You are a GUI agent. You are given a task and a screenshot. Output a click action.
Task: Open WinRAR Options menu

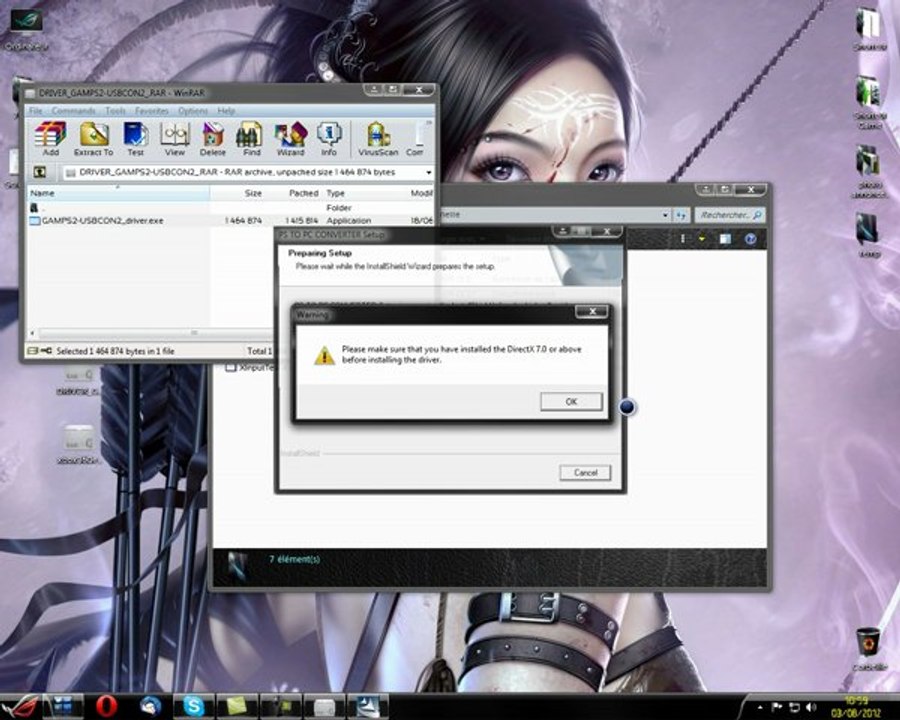[193, 110]
